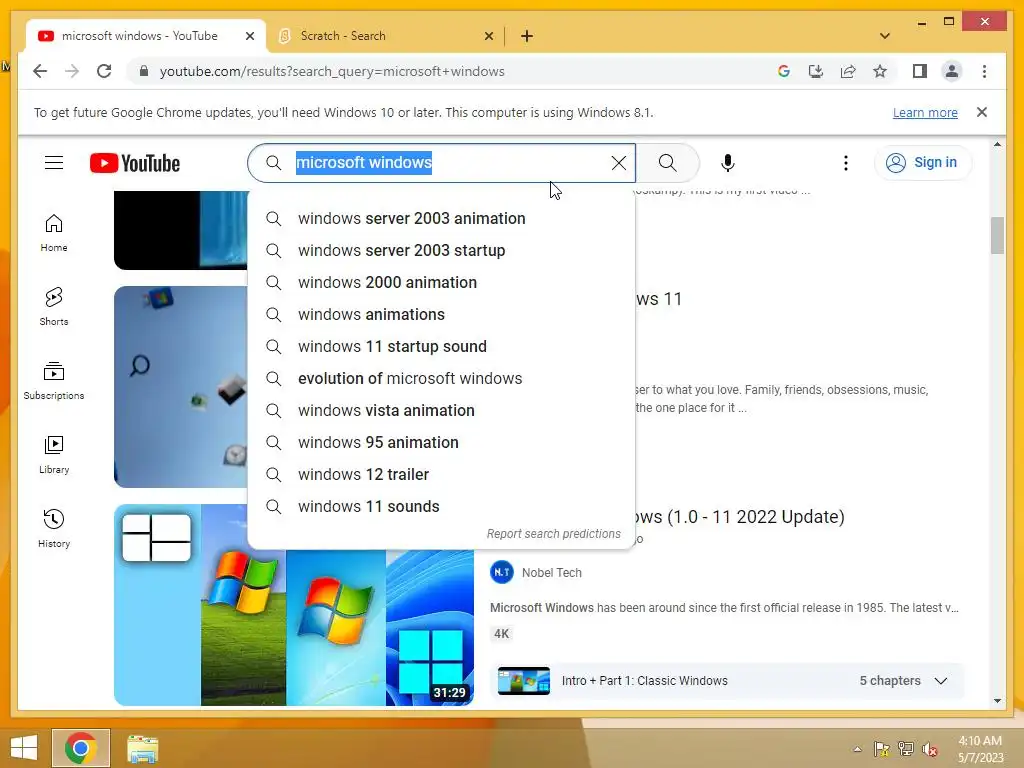This screenshot has height=768, width=1024.
Task: Click scrollbar down arrow
Action: tap(997, 701)
